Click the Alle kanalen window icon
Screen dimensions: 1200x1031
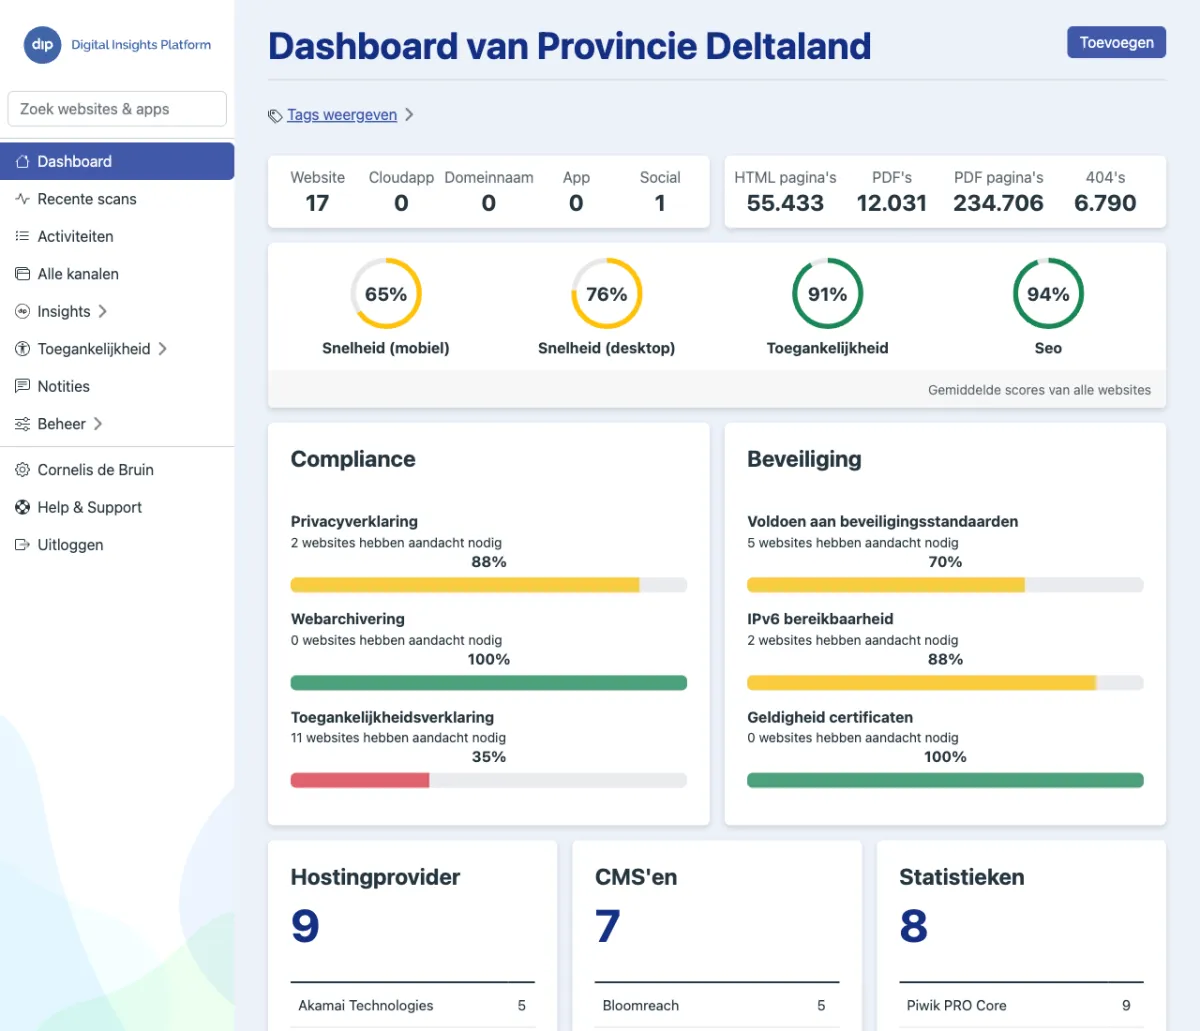coord(22,274)
